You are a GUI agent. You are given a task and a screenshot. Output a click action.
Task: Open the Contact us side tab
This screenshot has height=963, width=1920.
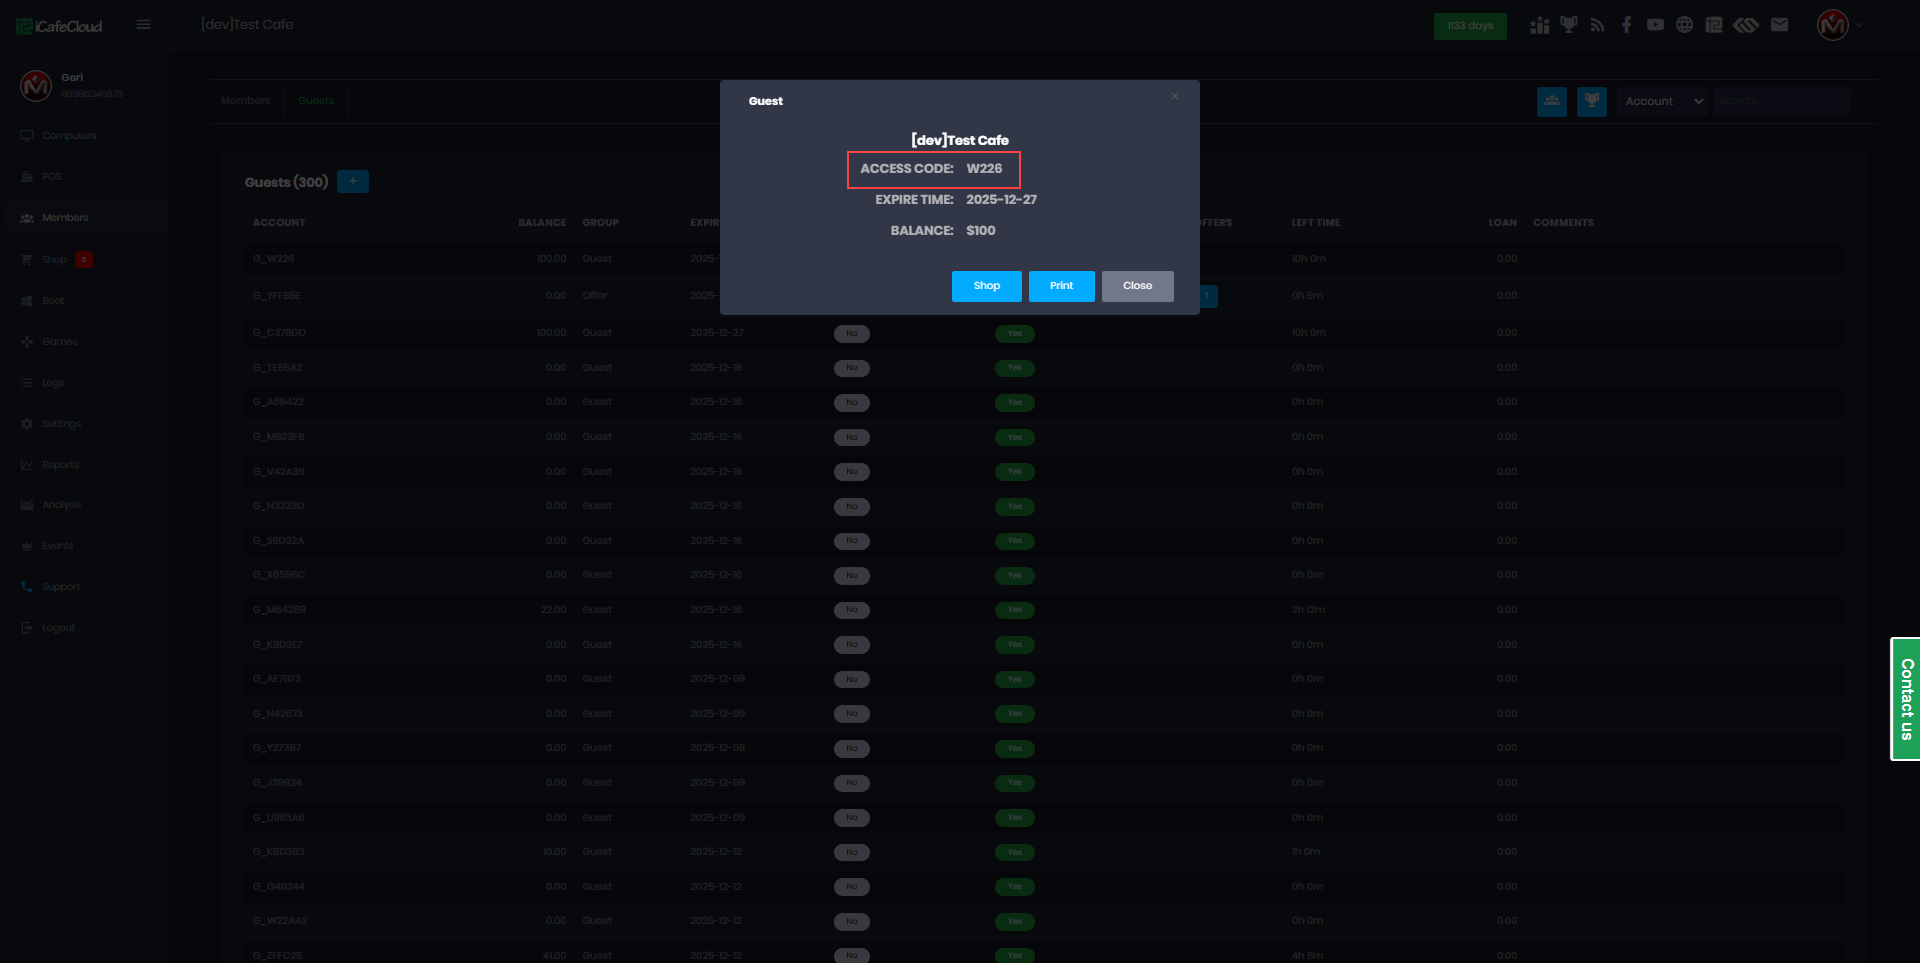(1906, 699)
